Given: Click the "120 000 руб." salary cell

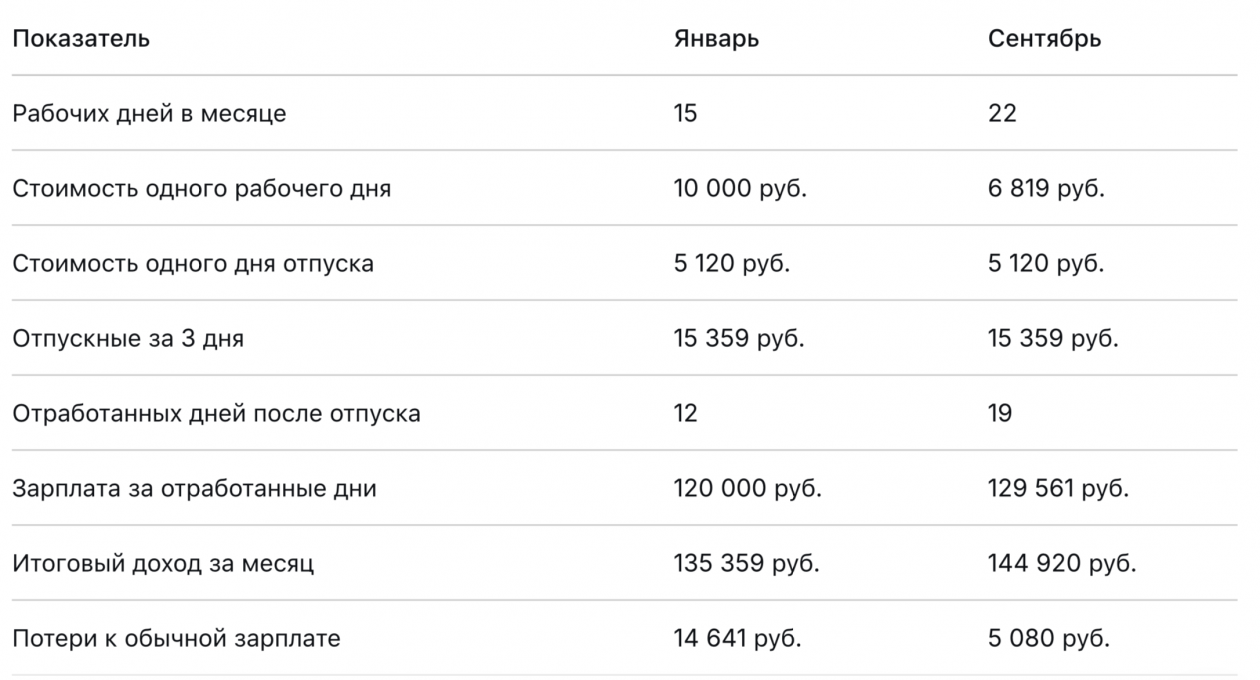Looking at the screenshot, I should click(x=747, y=488).
